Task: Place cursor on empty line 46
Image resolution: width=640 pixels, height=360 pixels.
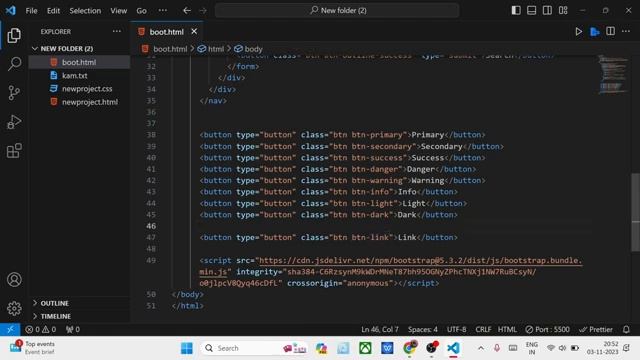Action: click(395, 226)
